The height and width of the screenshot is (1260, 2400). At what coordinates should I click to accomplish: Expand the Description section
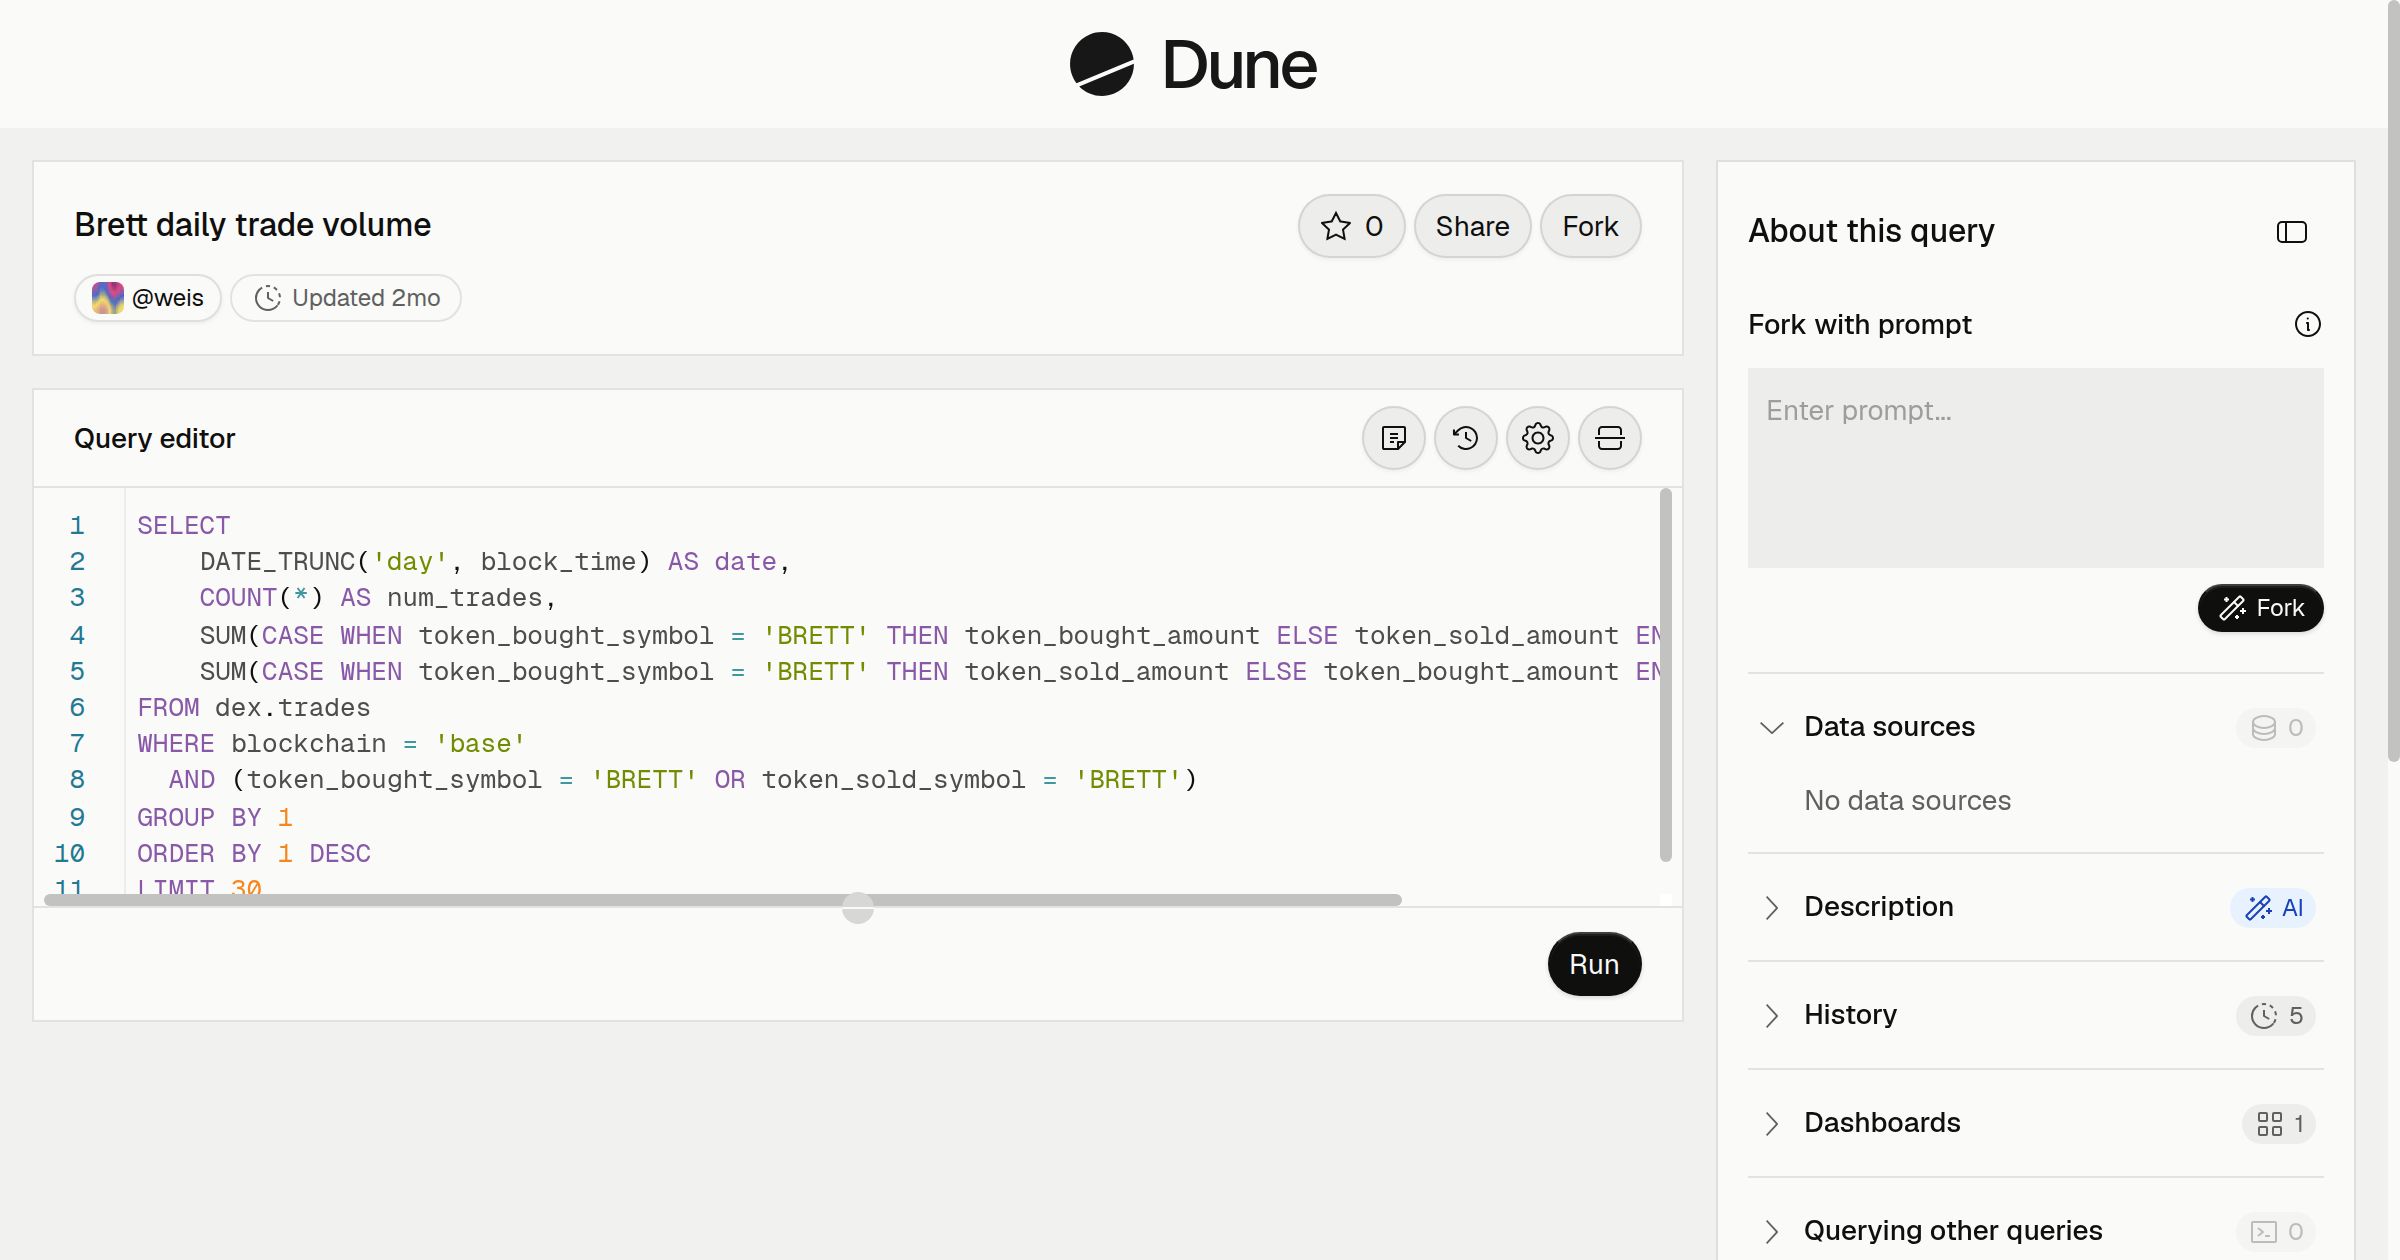tap(1772, 907)
